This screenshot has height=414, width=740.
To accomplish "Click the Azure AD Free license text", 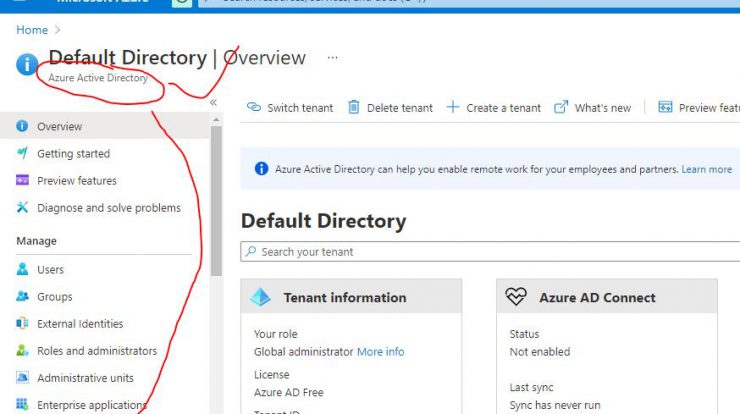I will point(289,392).
